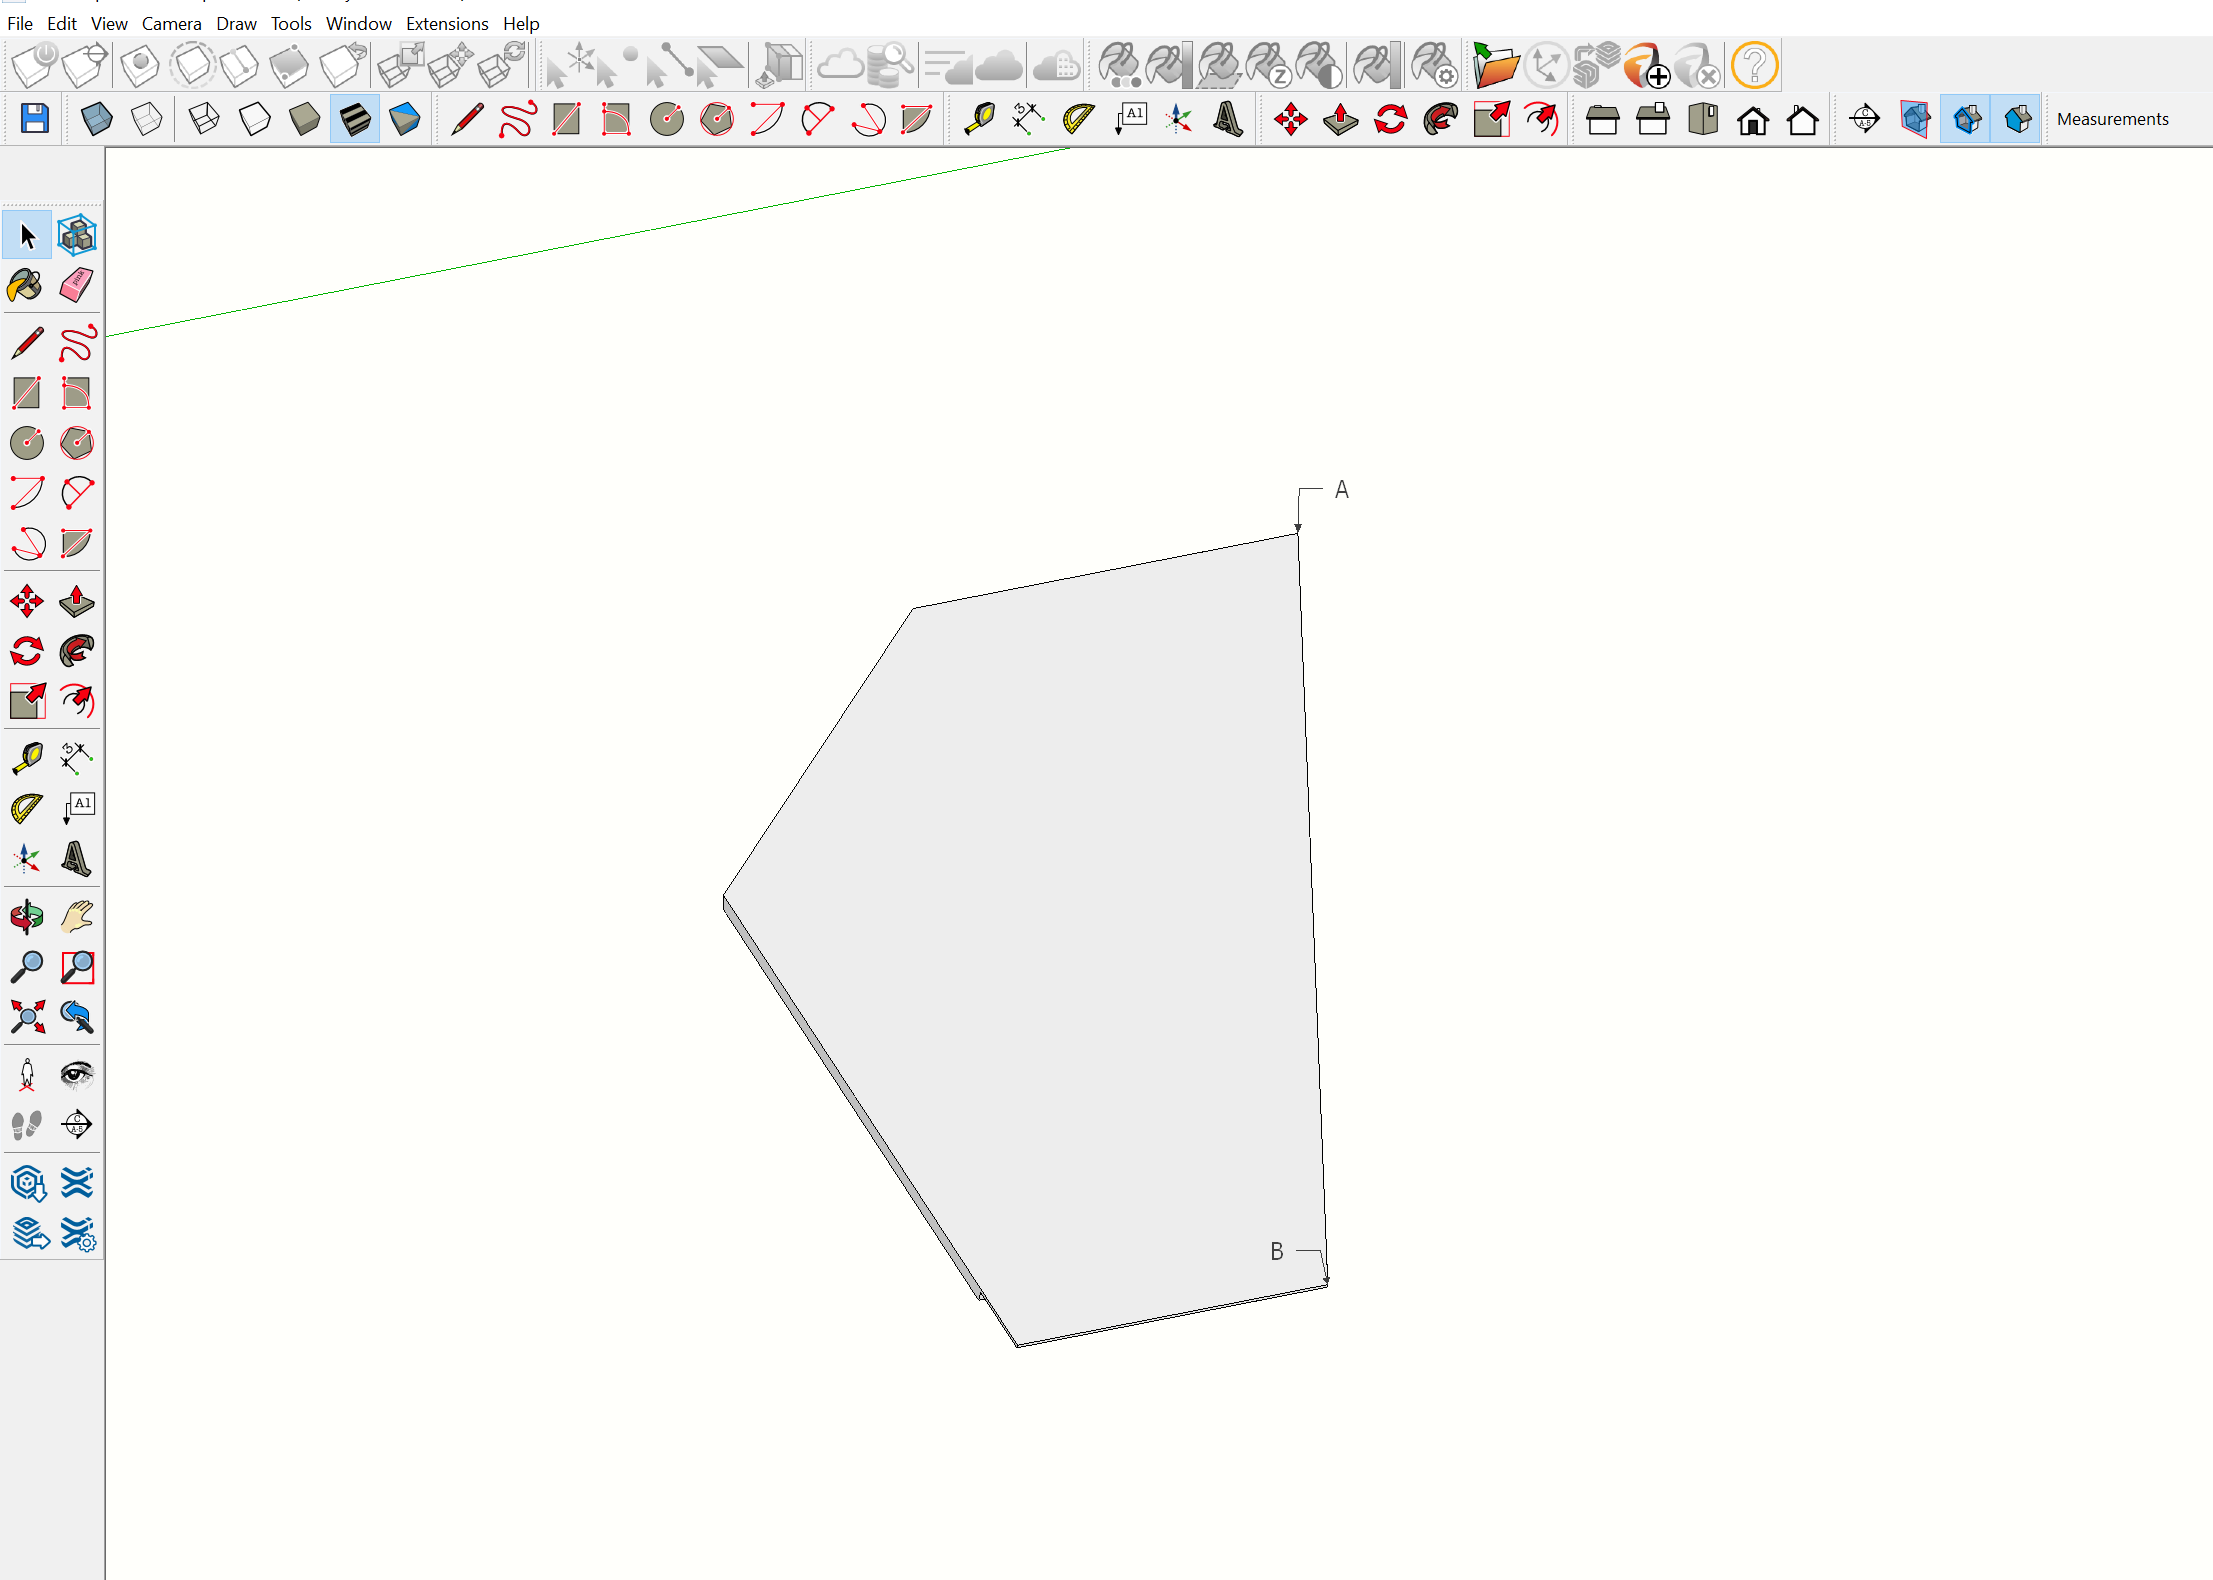This screenshot has width=2213, height=1580.
Task: Toggle X-Ray face style
Action: click(x=97, y=119)
